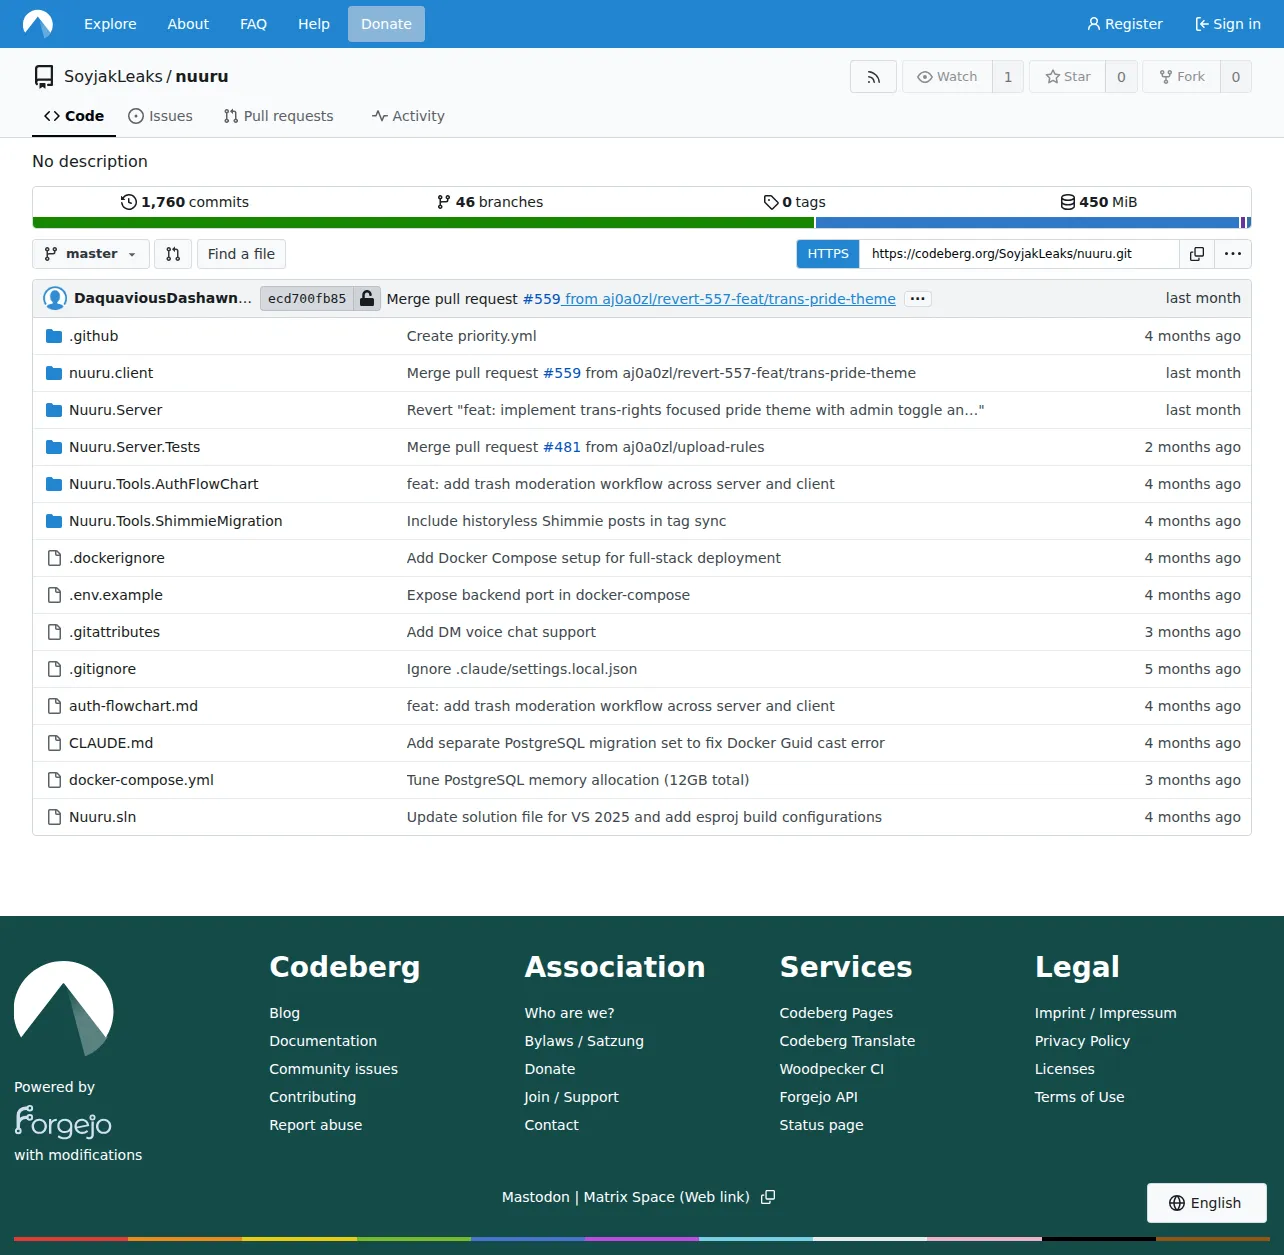Fork the nuuru repository
The width and height of the screenshot is (1284, 1255).
coord(1182,77)
